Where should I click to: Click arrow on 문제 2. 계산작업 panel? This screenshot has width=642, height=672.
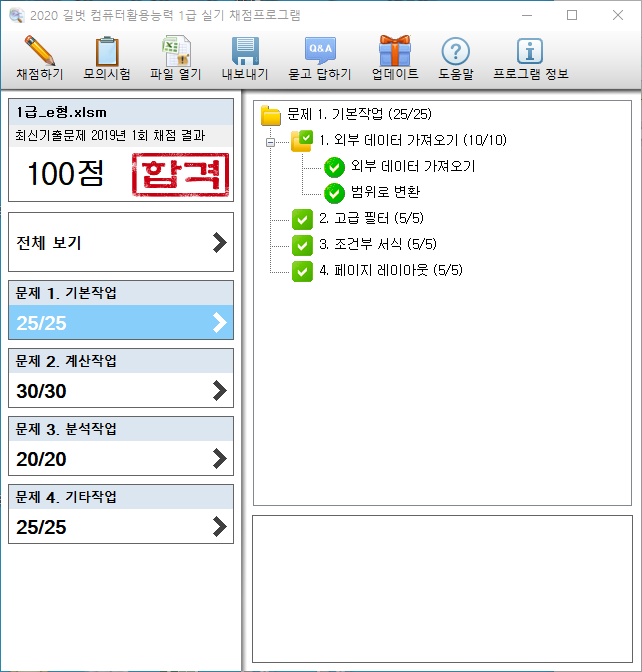click(220, 391)
